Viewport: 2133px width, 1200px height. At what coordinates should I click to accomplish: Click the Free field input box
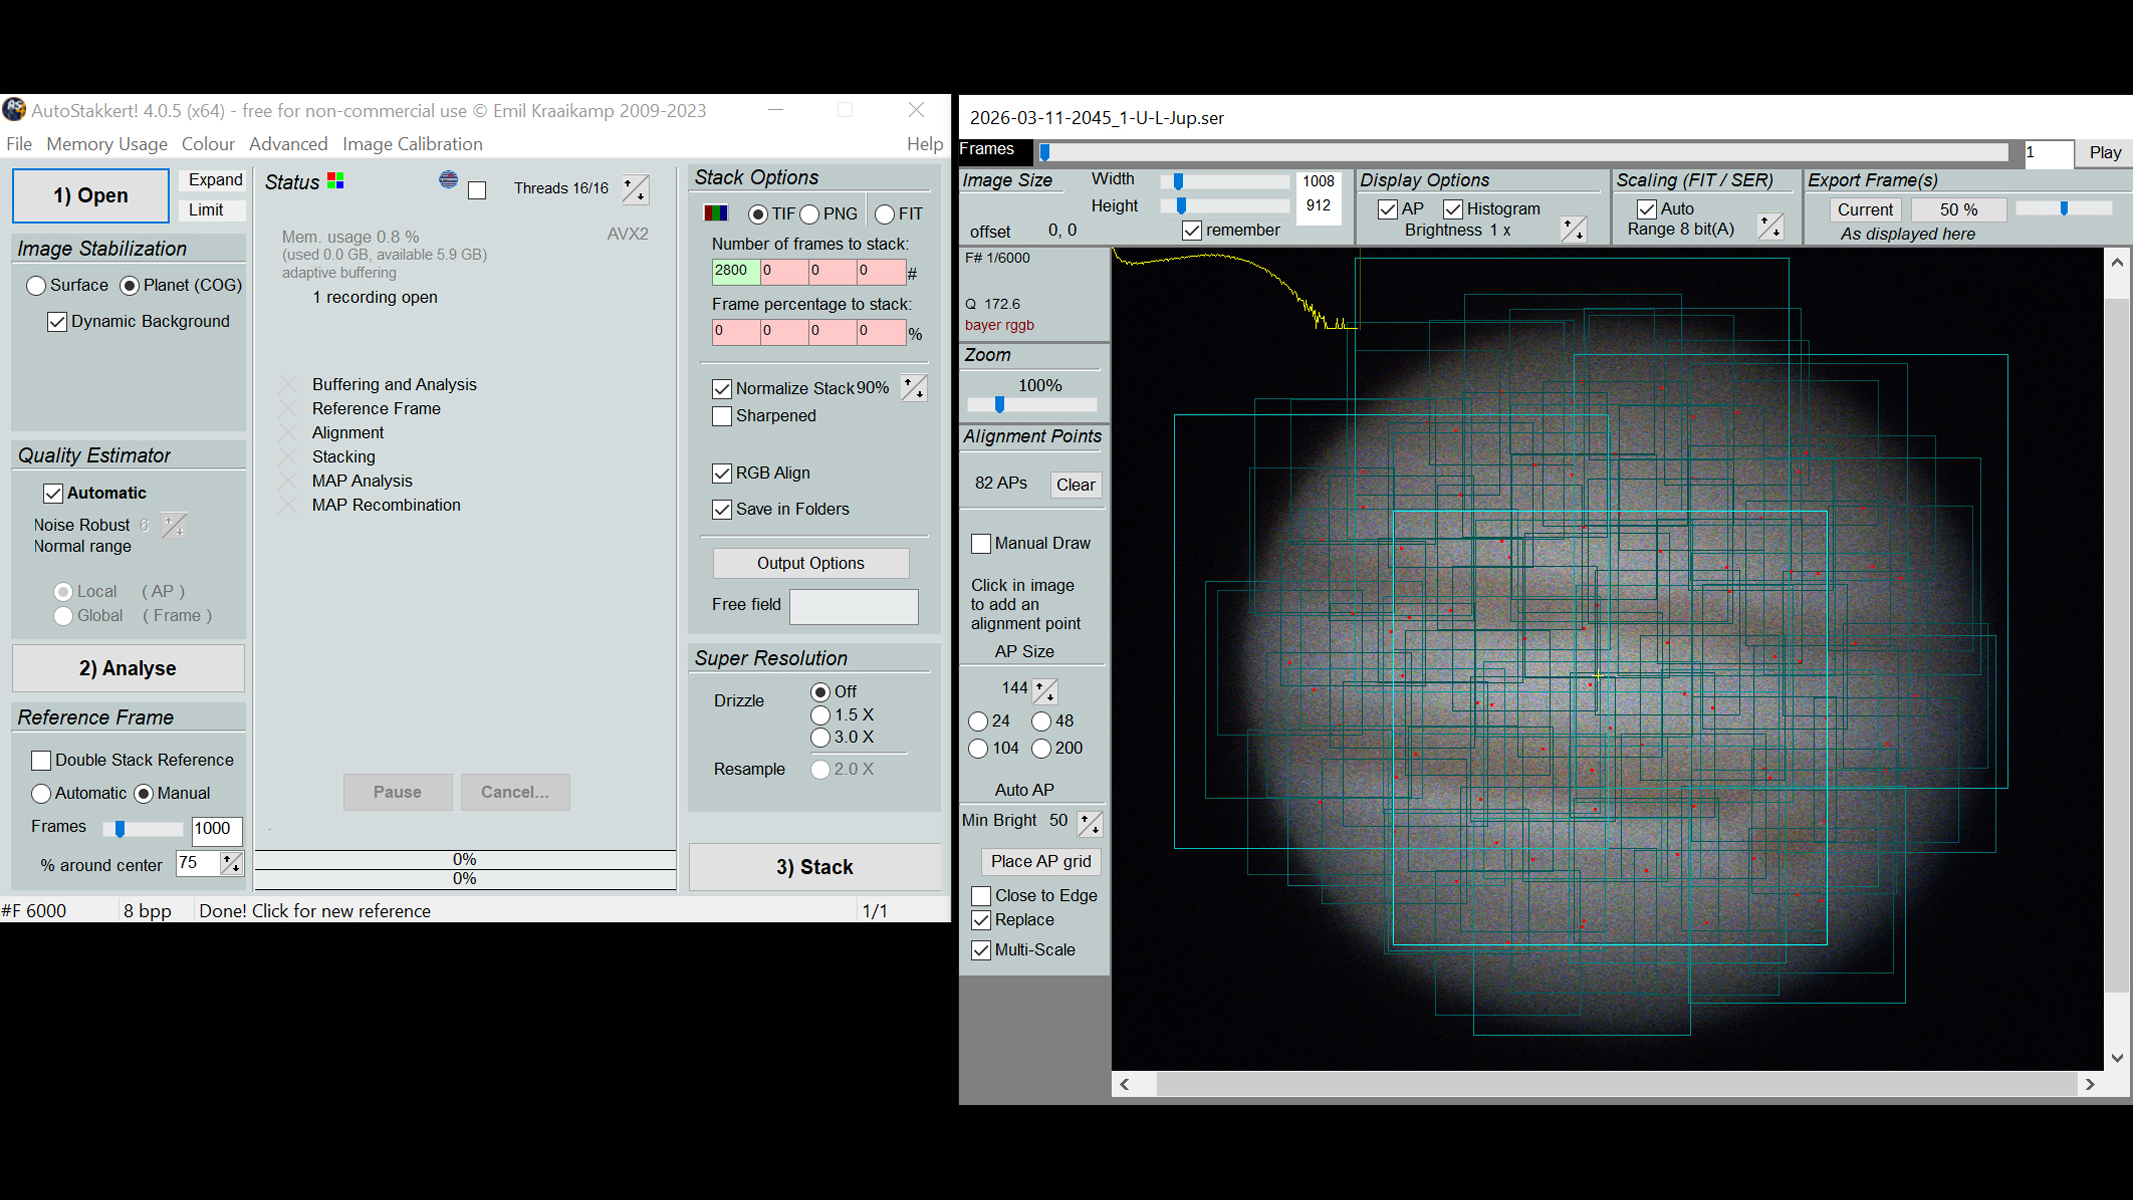854,606
